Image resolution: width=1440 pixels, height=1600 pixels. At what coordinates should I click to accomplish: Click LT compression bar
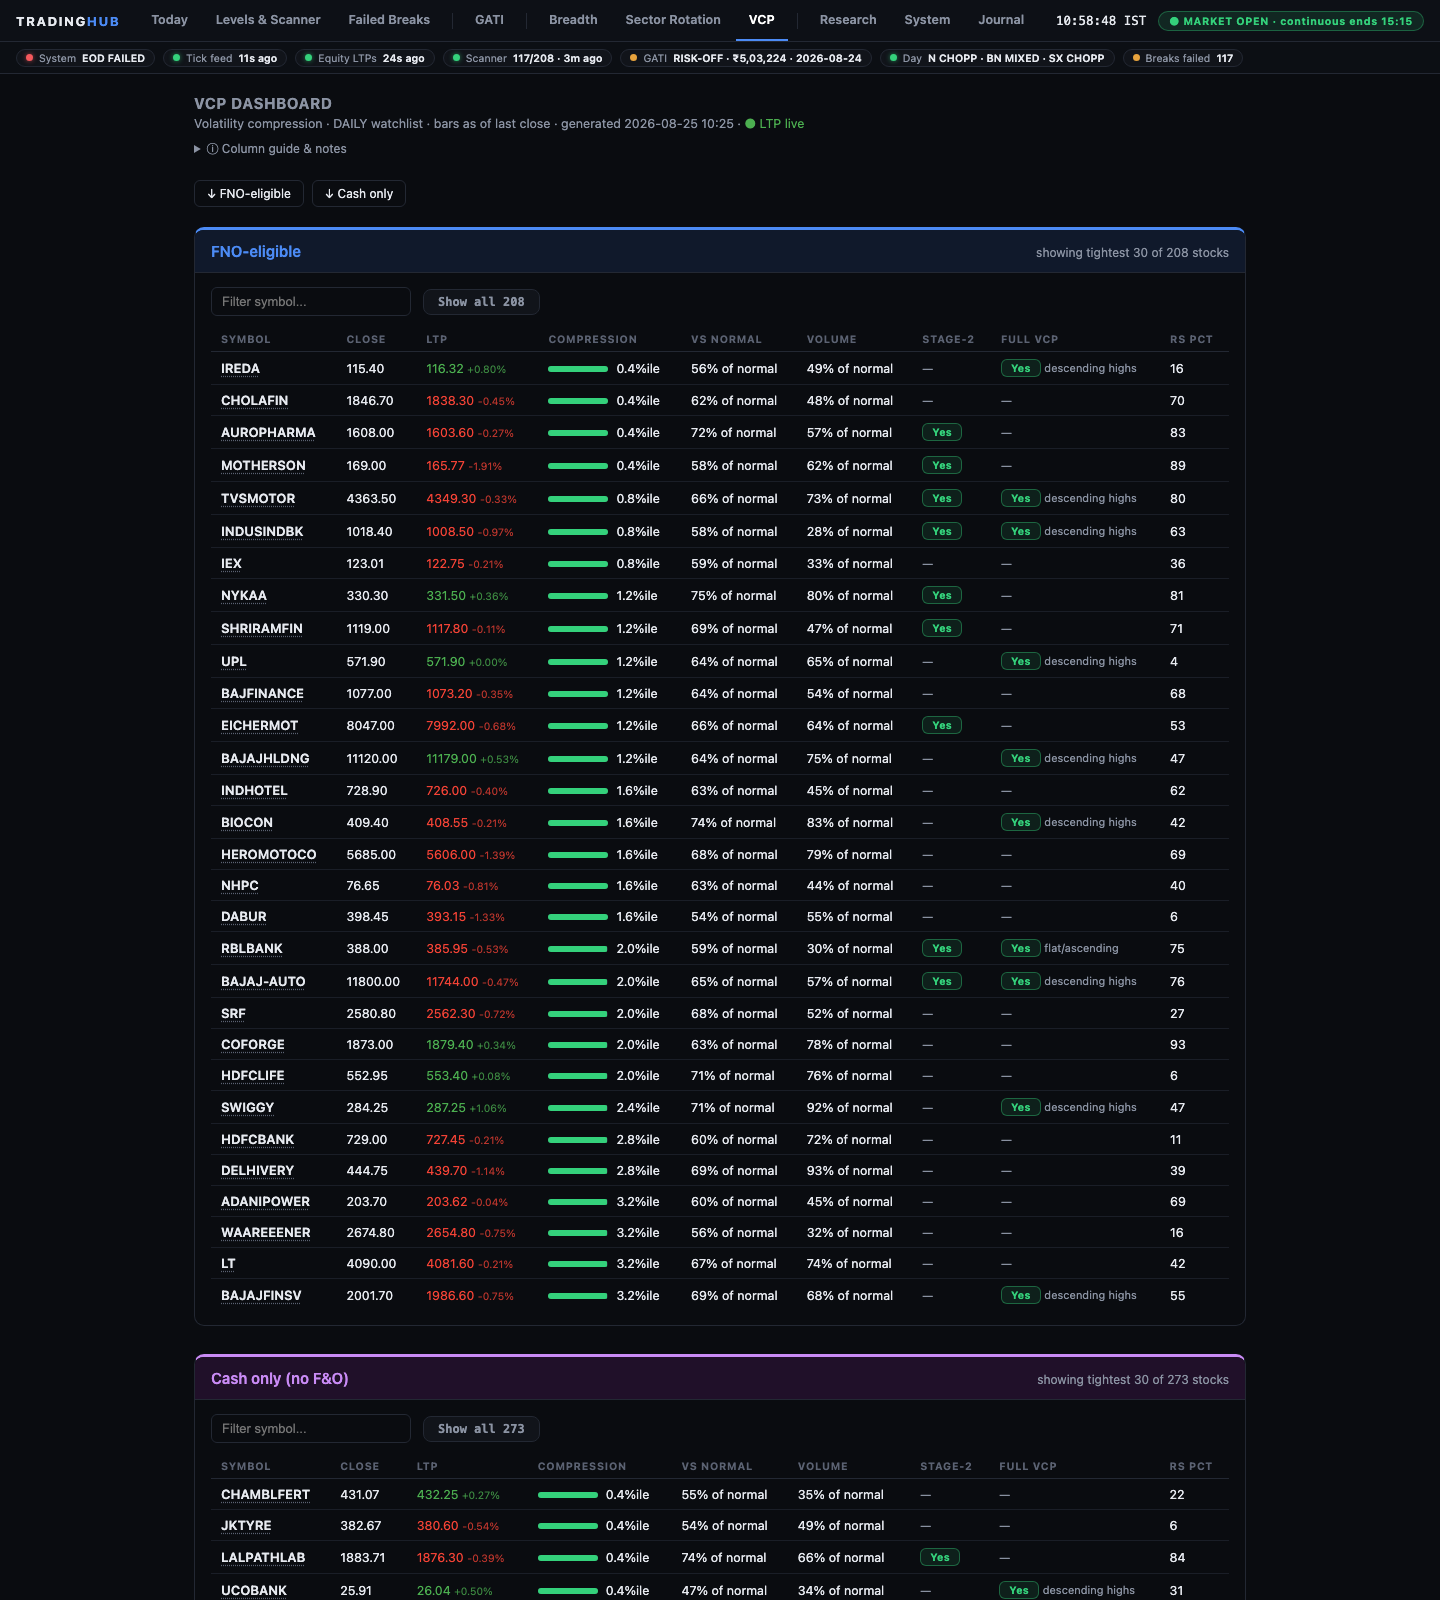click(578, 1264)
